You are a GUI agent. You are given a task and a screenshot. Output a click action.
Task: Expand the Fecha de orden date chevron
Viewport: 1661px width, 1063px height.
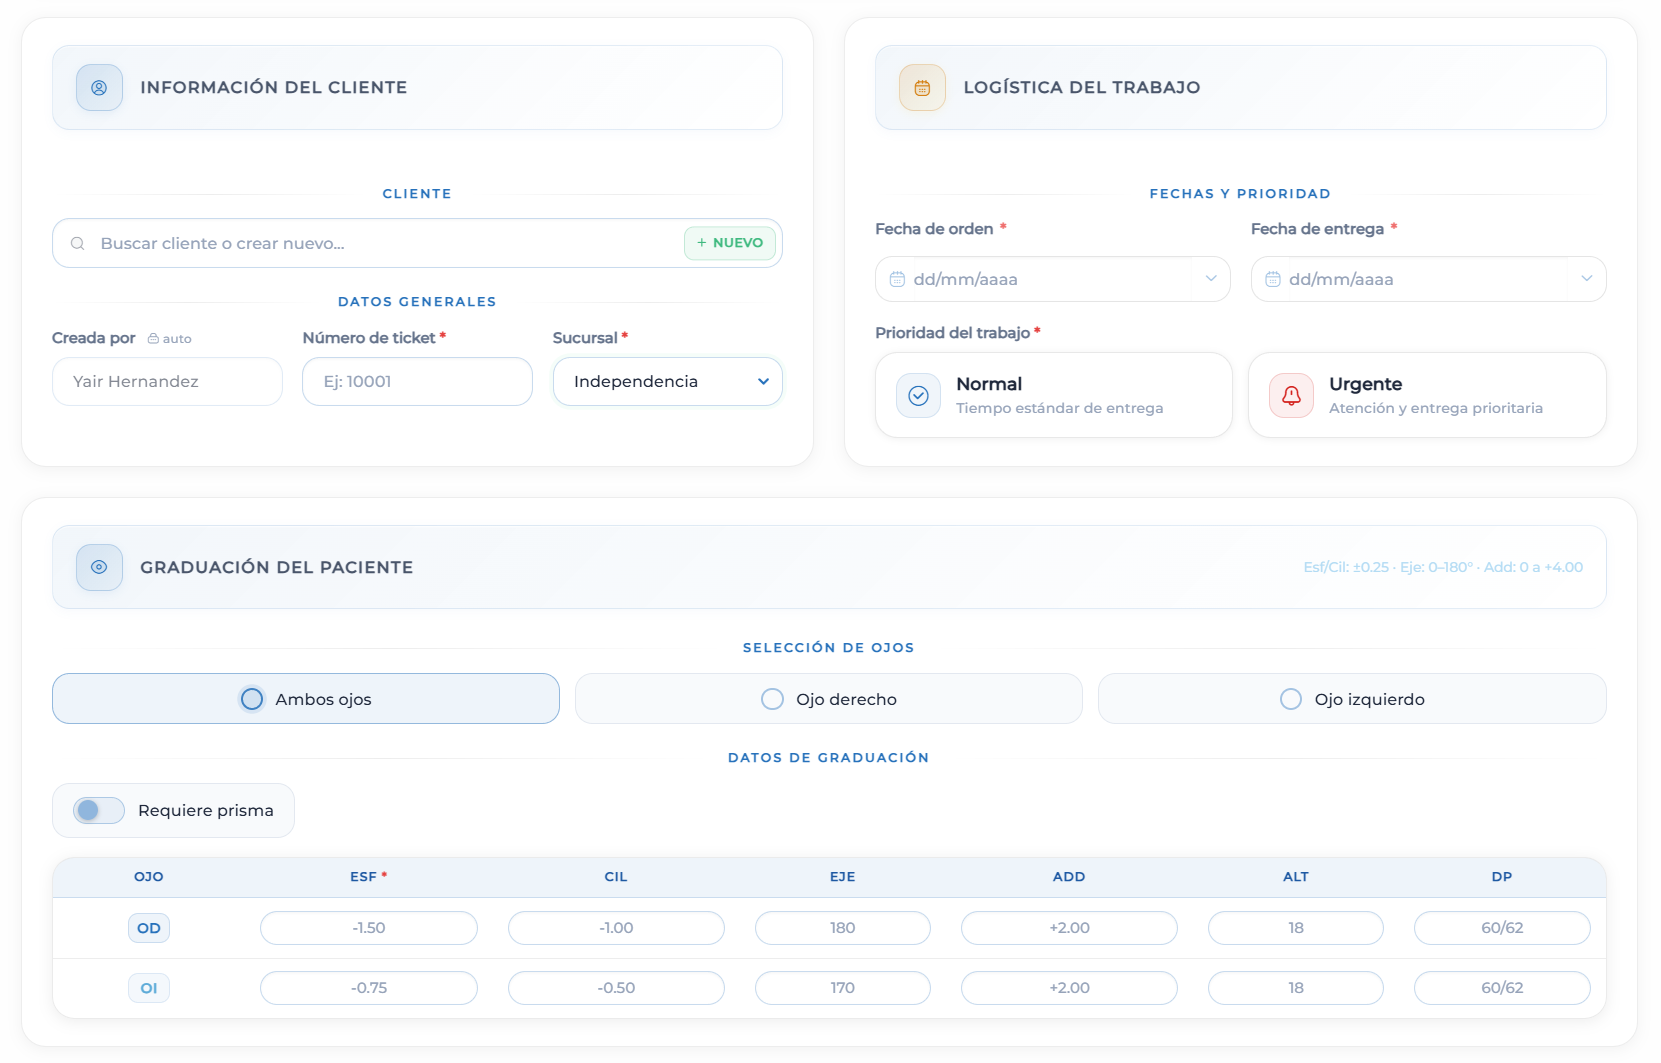(x=1211, y=279)
